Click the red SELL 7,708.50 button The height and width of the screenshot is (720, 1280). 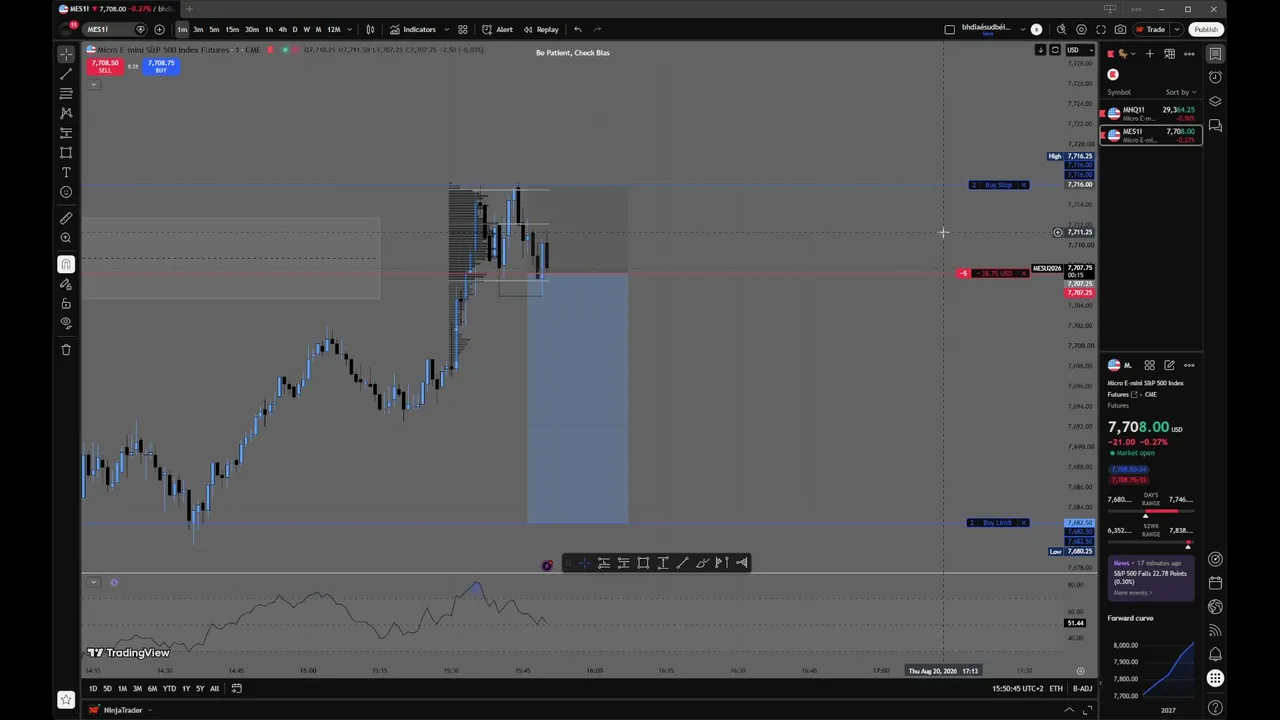click(x=105, y=66)
